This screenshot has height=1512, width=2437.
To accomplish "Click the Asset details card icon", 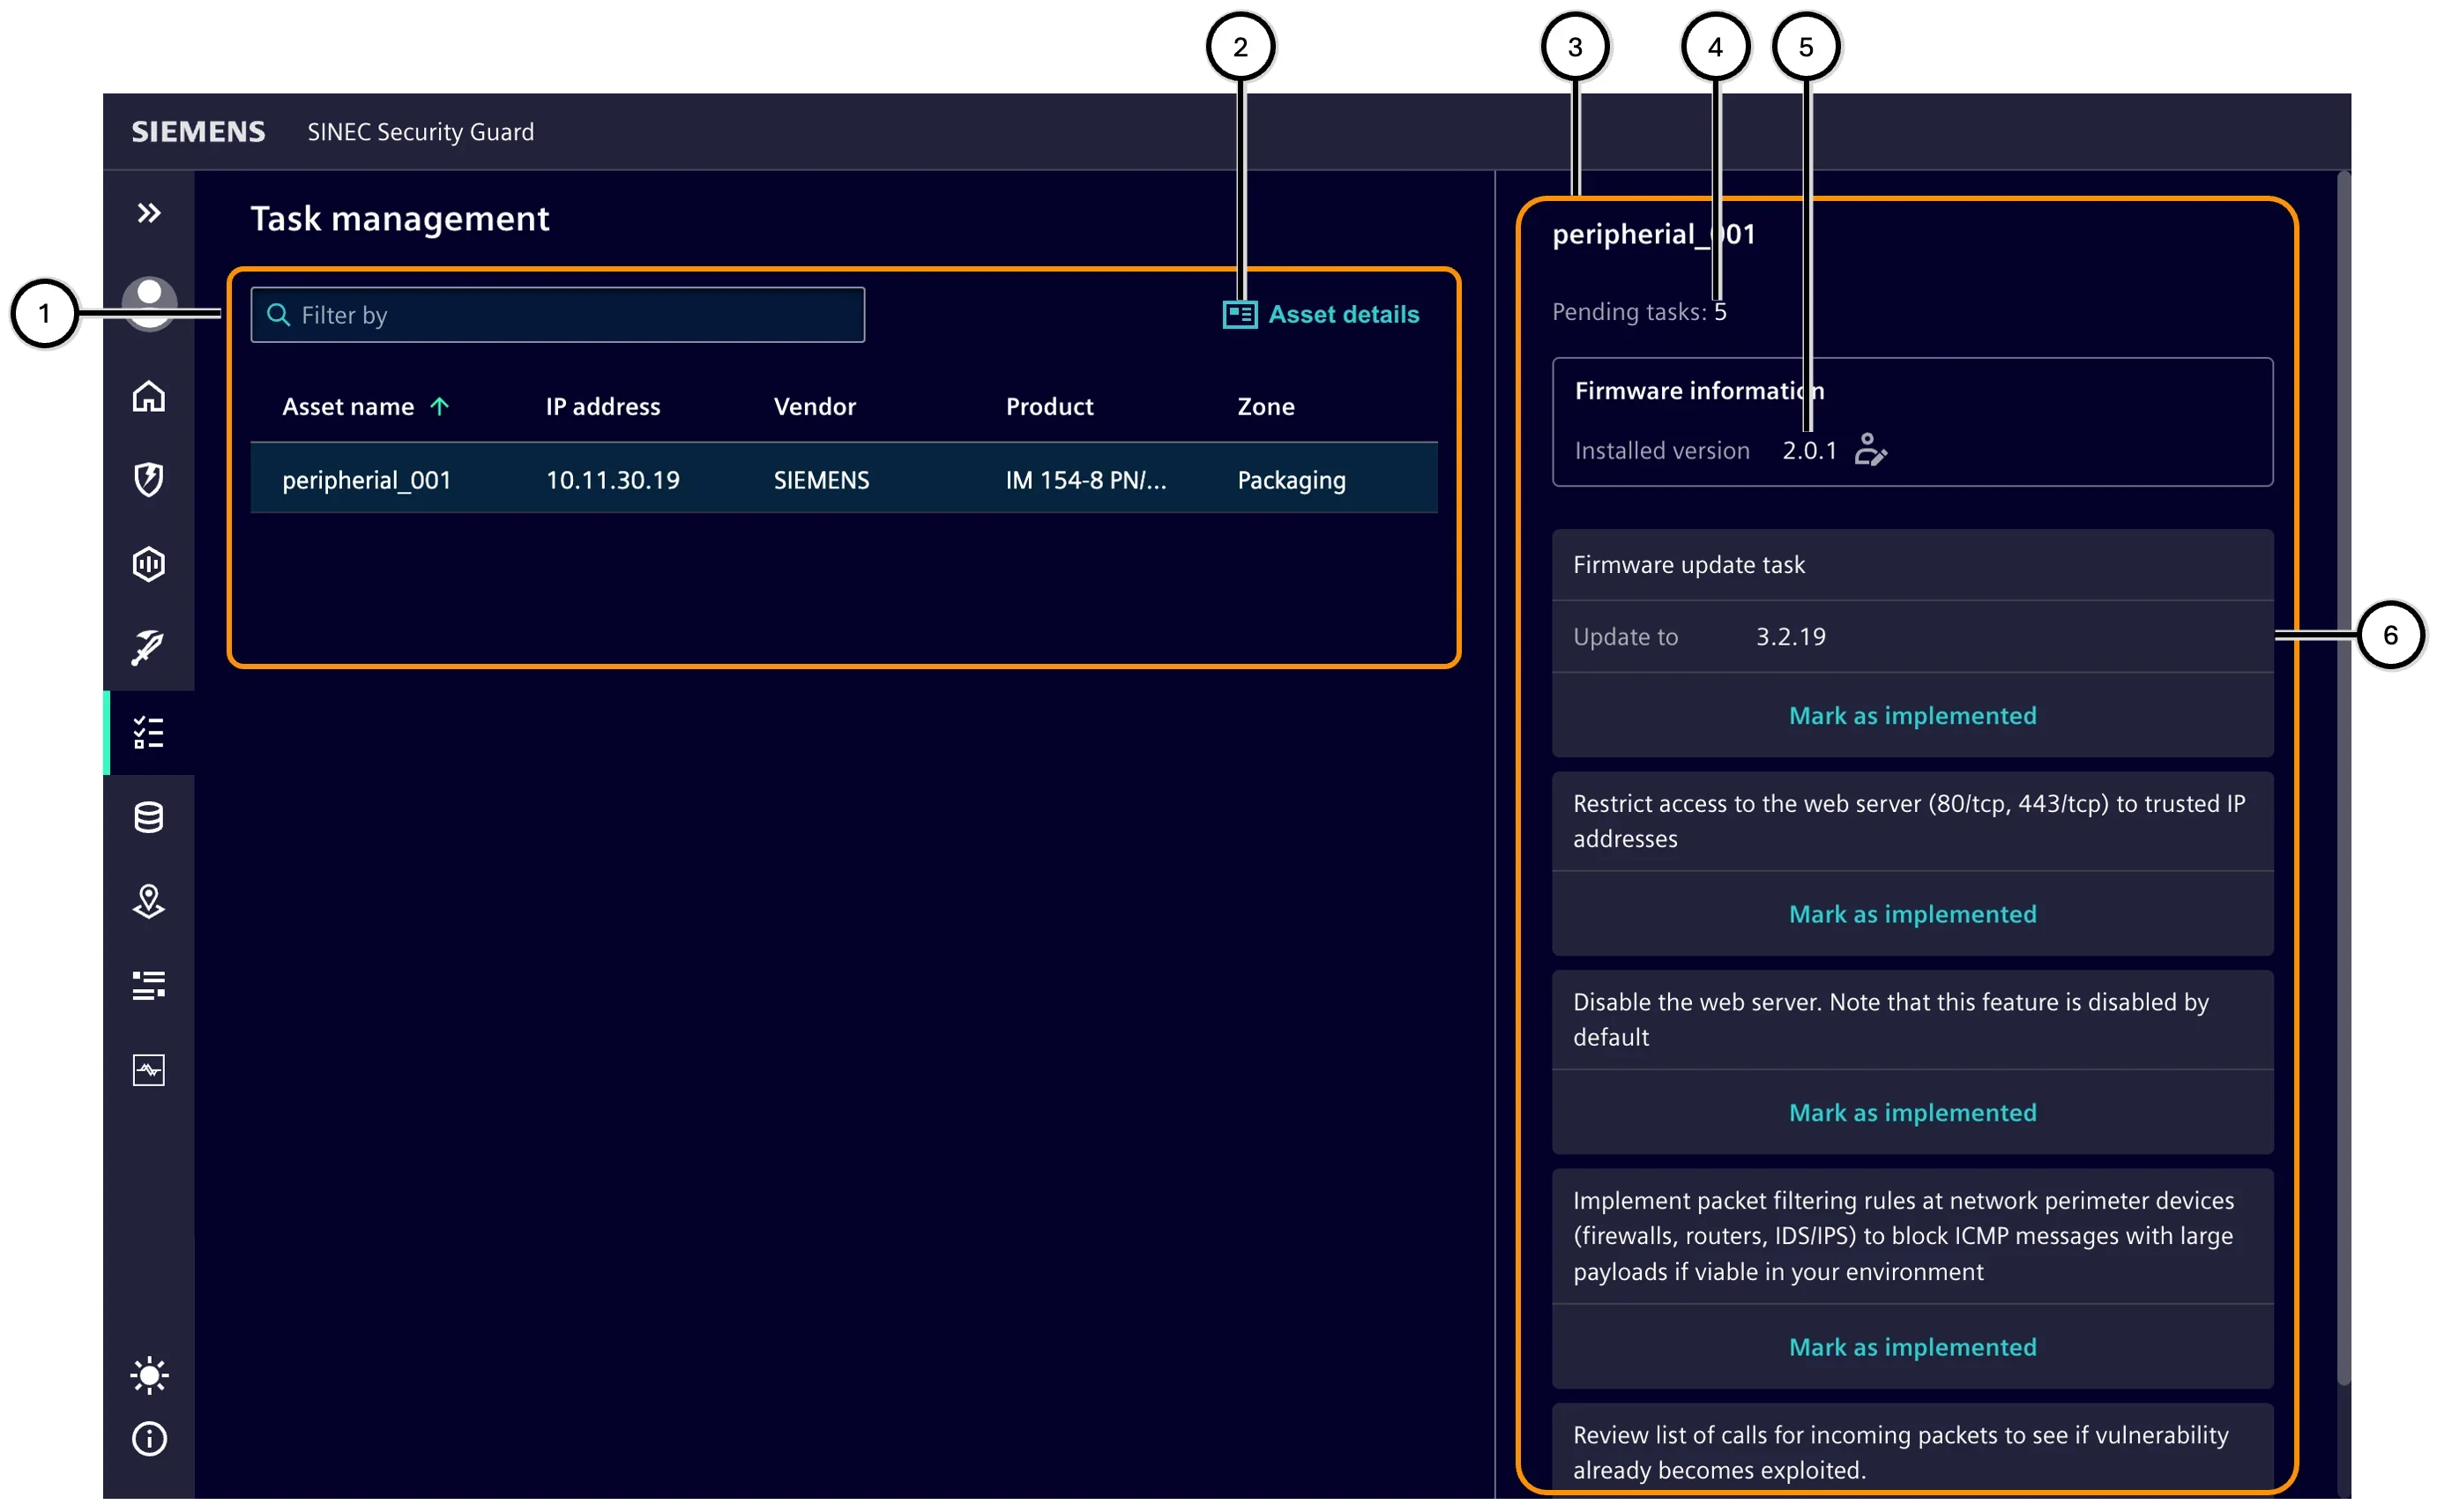I will point(1240,315).
